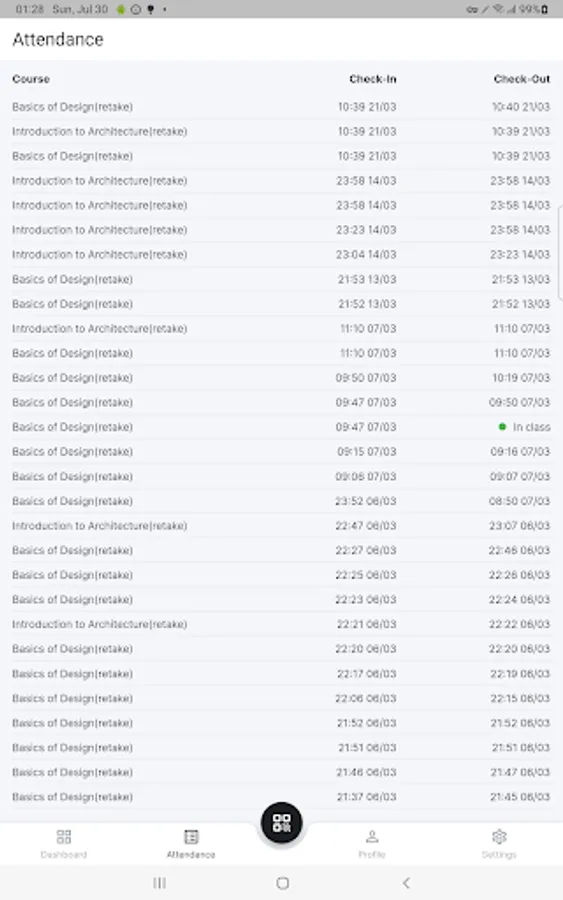
Task: Select check-in time 09:06 07/03
Action: coord(366,476)
